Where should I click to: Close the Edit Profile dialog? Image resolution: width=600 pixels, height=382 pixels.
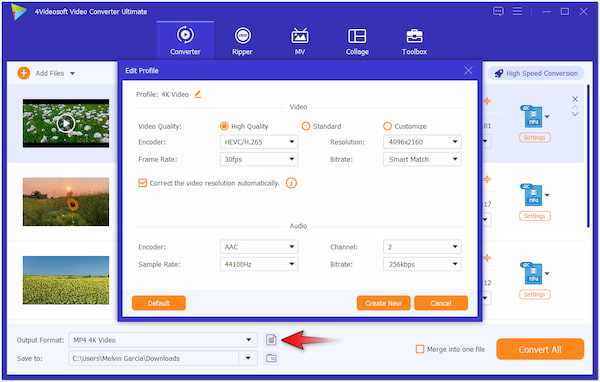coord(468,70)
